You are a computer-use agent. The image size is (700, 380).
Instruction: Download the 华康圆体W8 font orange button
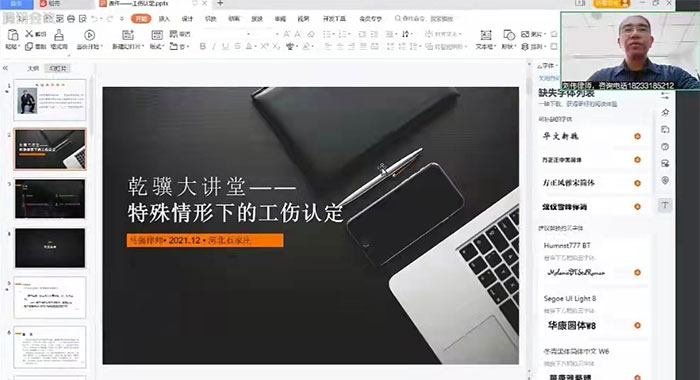point(638,326)
